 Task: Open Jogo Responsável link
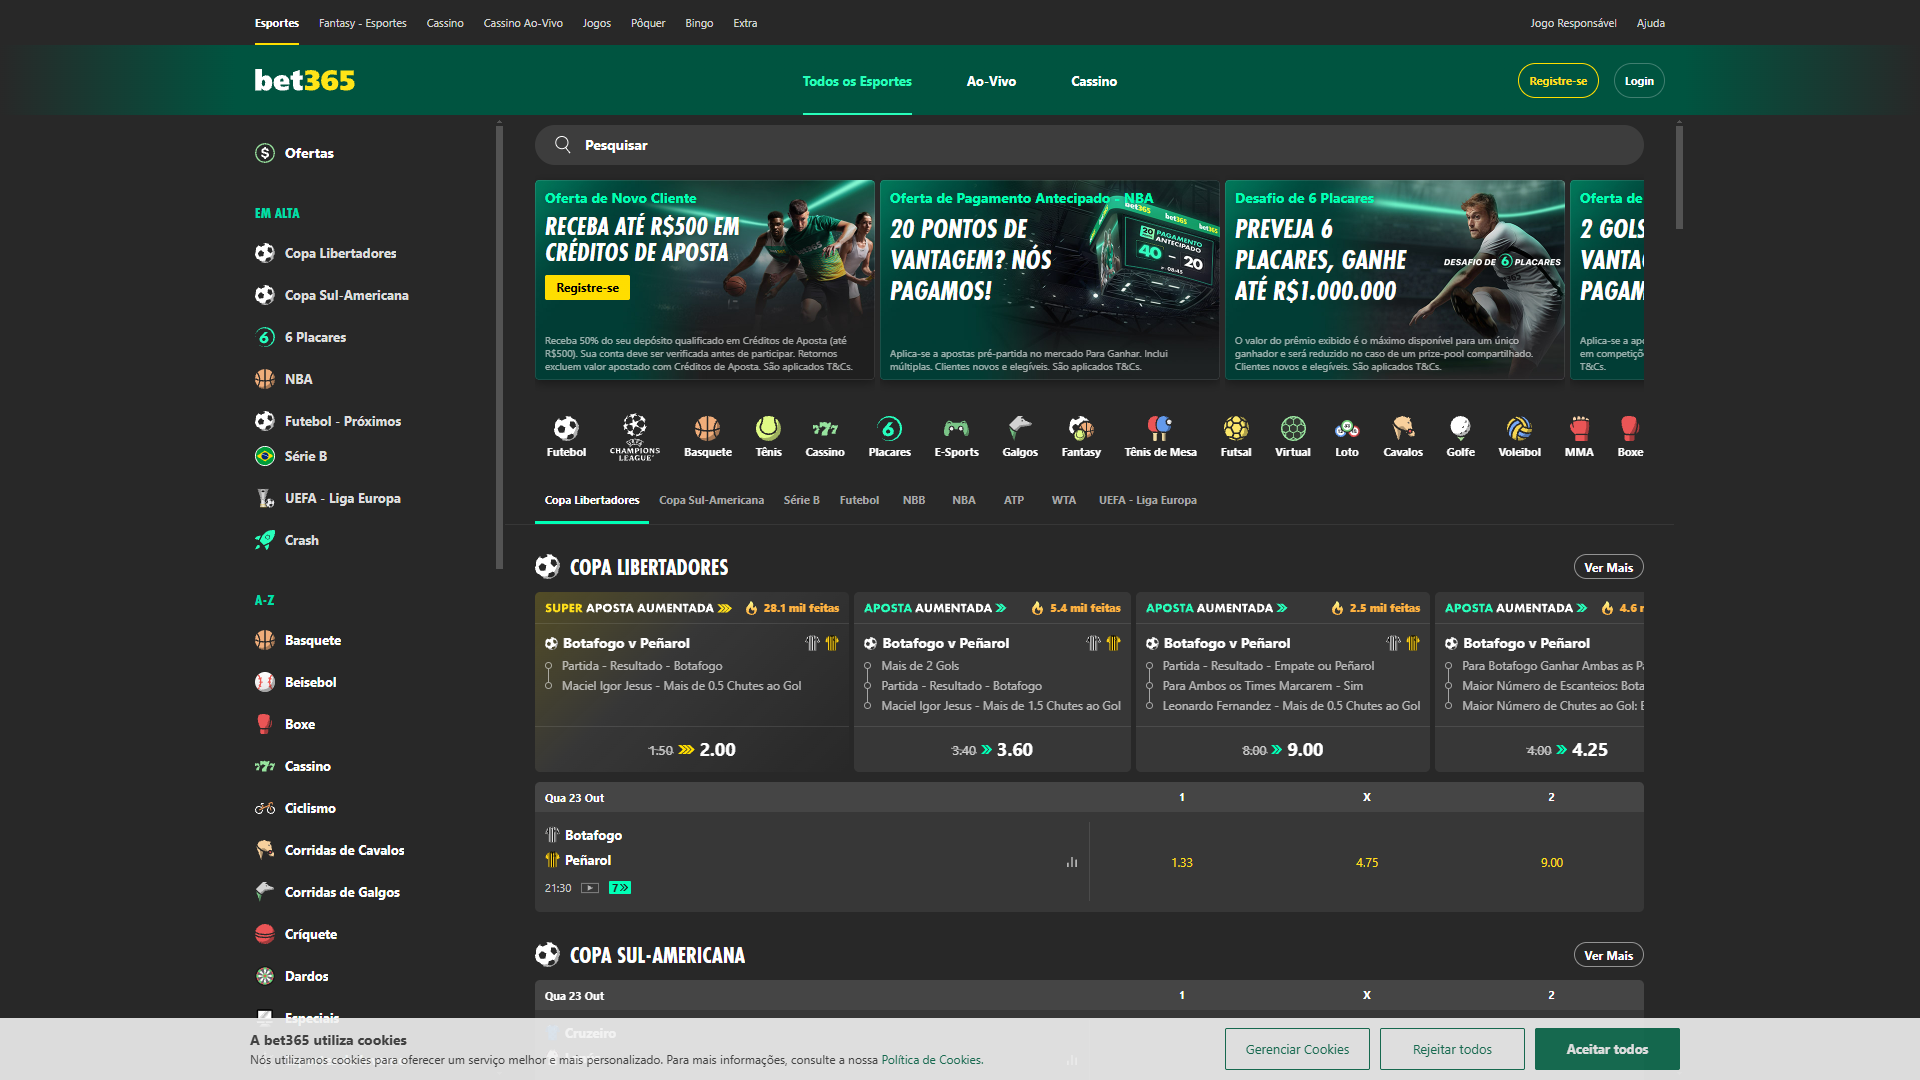pos(1573,23)
